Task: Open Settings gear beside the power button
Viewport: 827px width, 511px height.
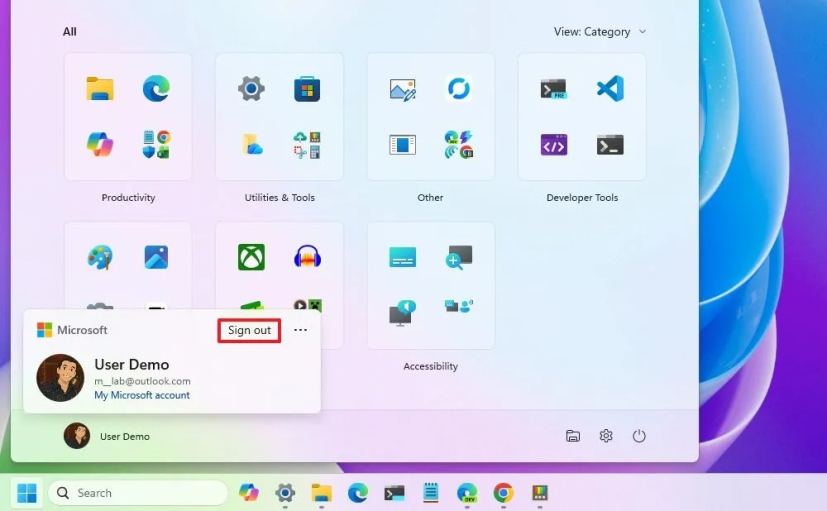Action: [x=606, y=436]
